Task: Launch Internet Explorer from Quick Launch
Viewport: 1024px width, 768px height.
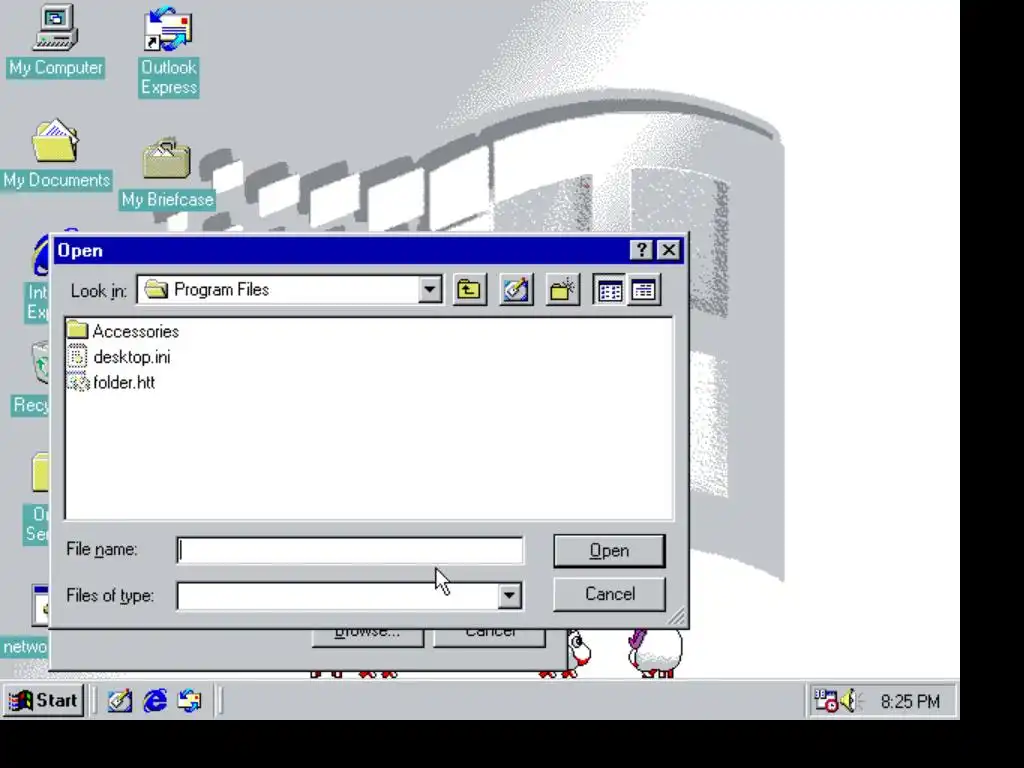Action: 155,701
